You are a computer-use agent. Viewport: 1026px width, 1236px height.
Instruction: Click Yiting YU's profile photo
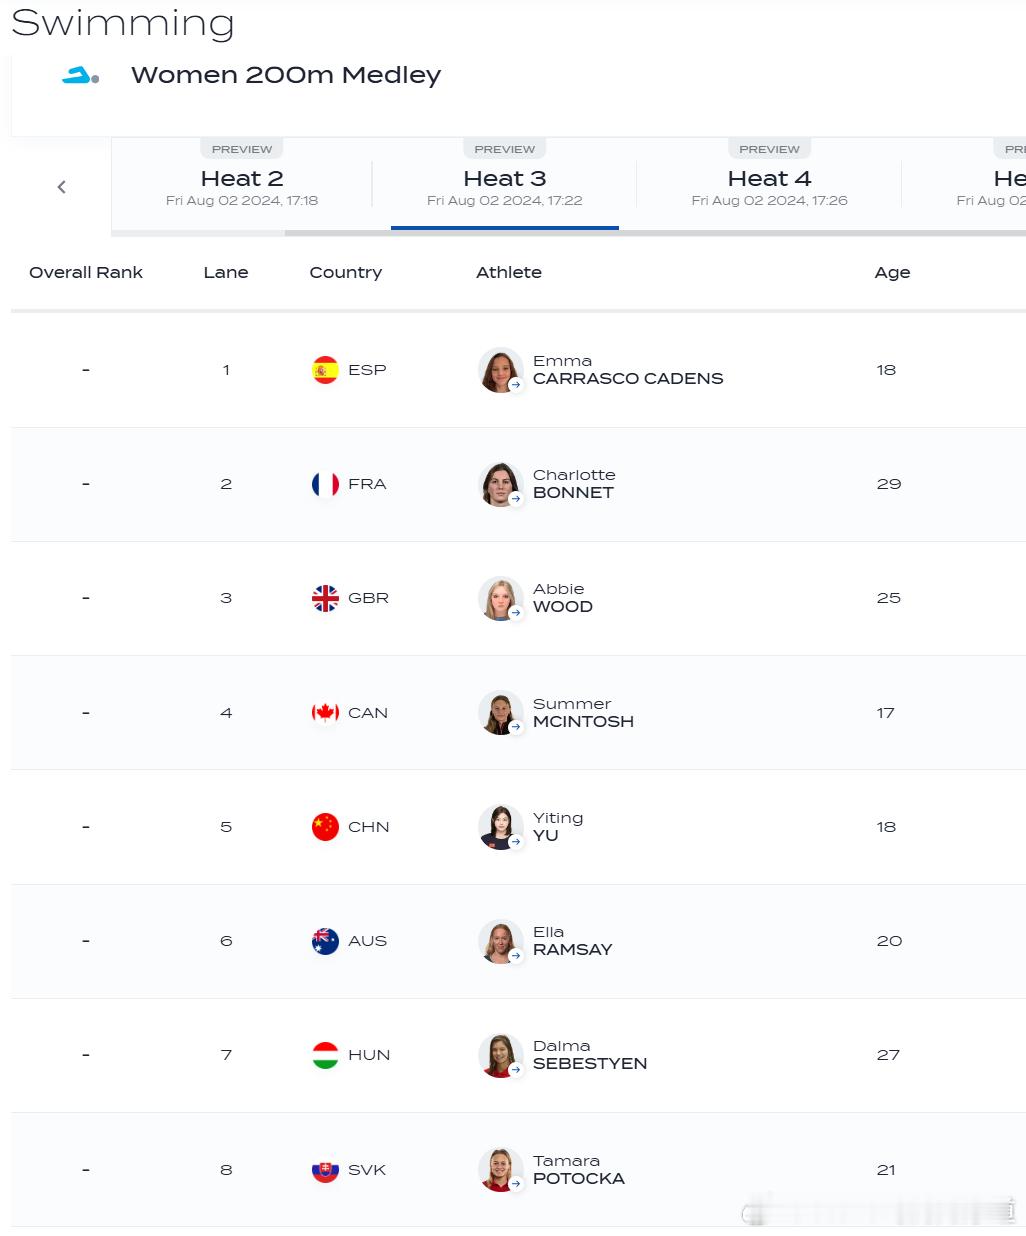tap(501, 828)
